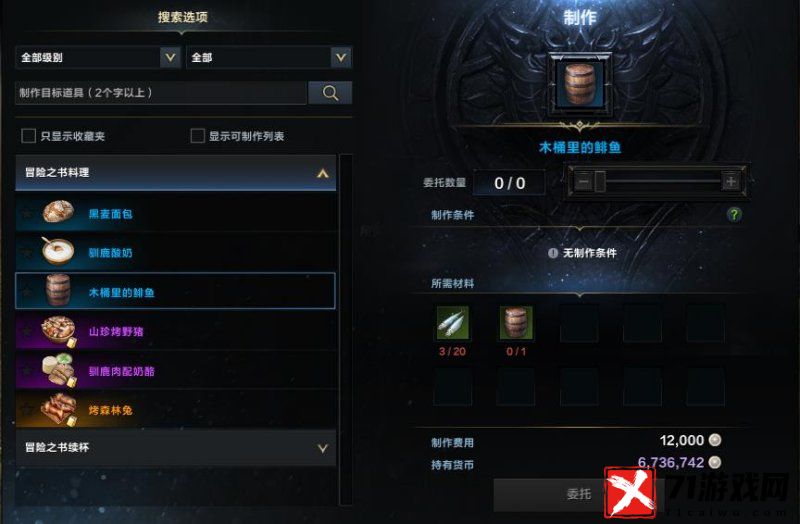Click the green question mark help icon

pyautogui.click(x=734, y=214)
